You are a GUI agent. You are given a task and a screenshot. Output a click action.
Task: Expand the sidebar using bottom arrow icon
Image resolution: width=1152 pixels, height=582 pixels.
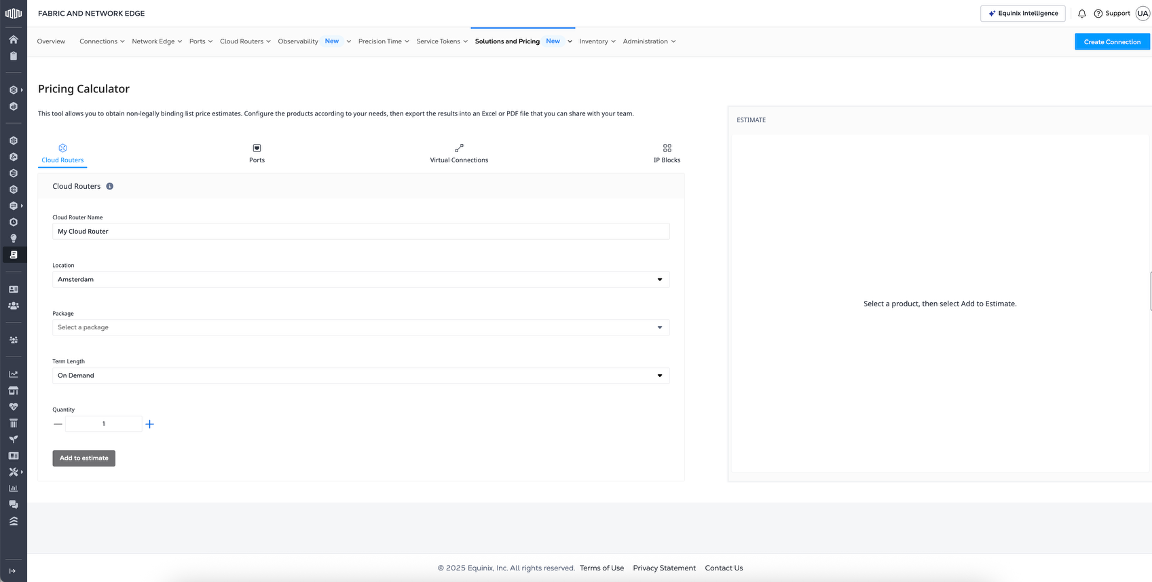[13, 571]
